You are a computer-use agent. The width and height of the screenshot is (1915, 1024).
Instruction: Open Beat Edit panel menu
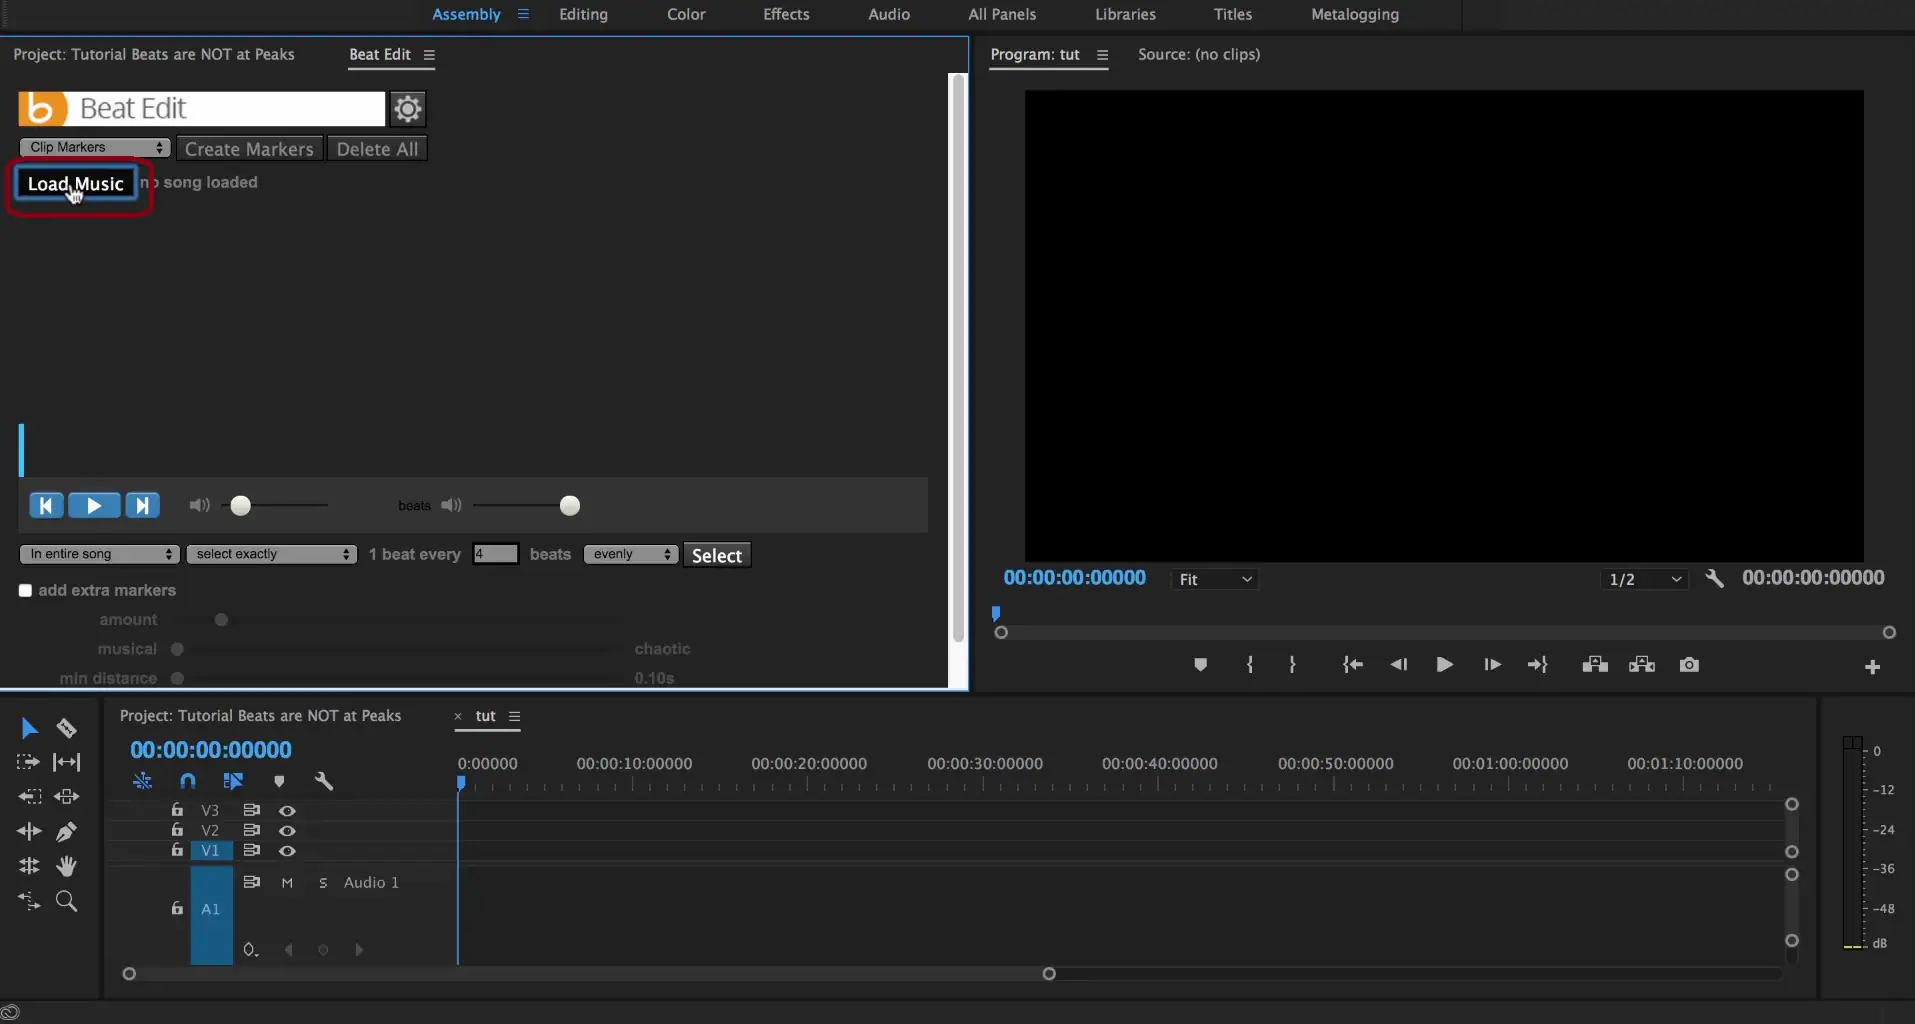pos(429,55)
